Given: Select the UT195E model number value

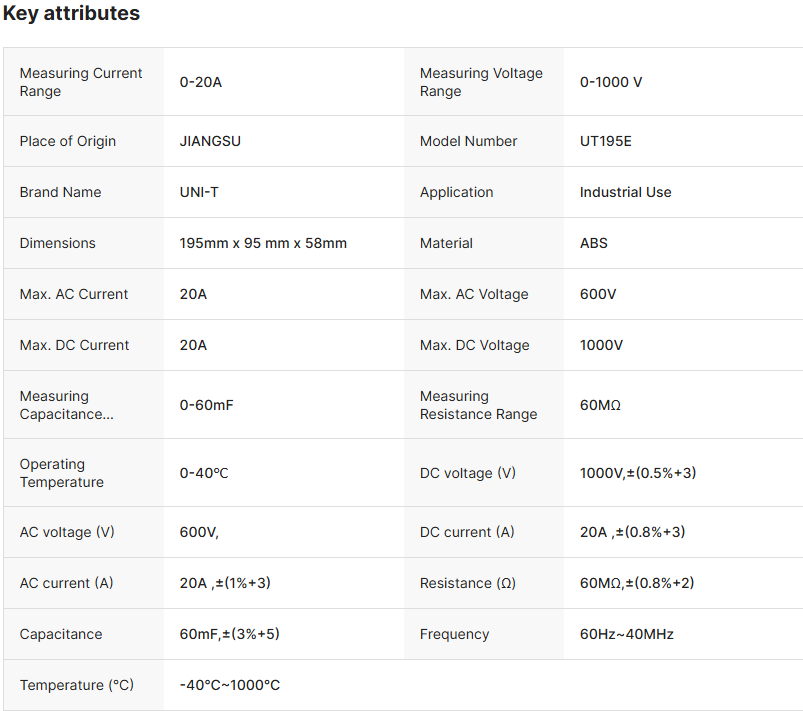Looking at the screenshot, I should click(605, 141).
